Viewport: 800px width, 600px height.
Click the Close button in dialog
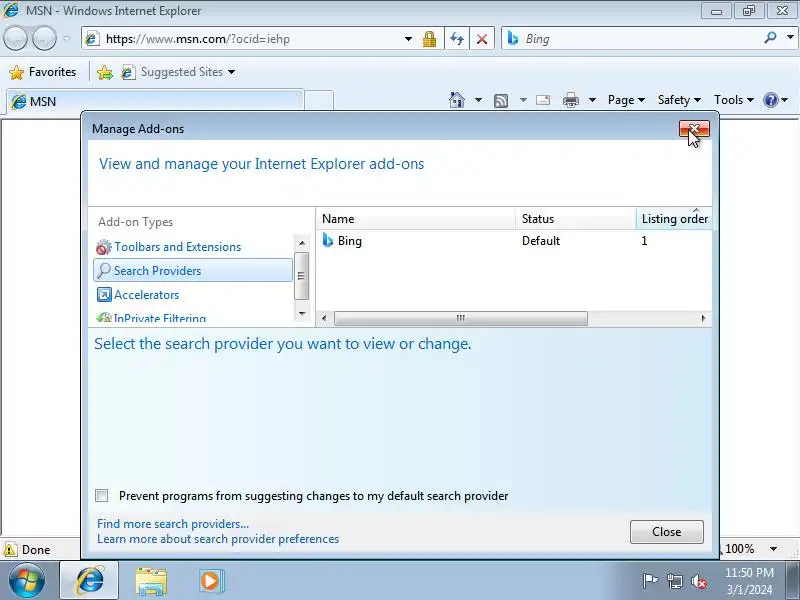pyautogui.click(x=666, y=532)
